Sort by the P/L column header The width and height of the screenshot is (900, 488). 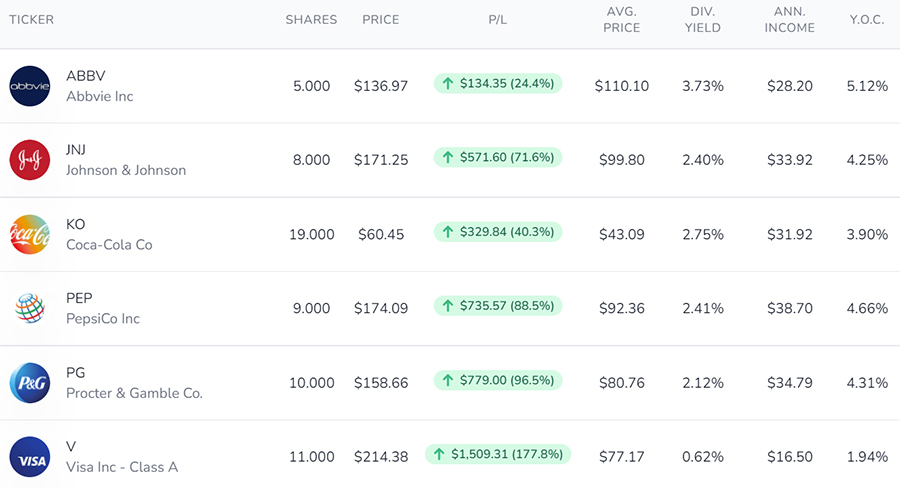[x=498, y=20]
